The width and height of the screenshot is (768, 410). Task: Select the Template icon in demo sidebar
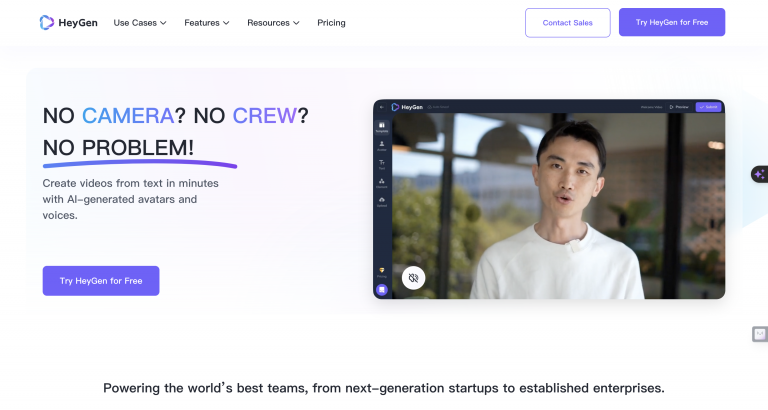382,127
